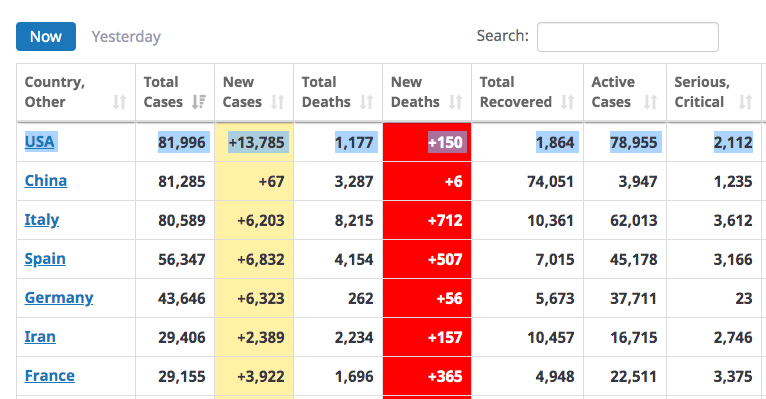Viewport: 766px width, 399px height.
Task: Sort by Serious, Critical column arrows
Action: [x=745, y=102]
